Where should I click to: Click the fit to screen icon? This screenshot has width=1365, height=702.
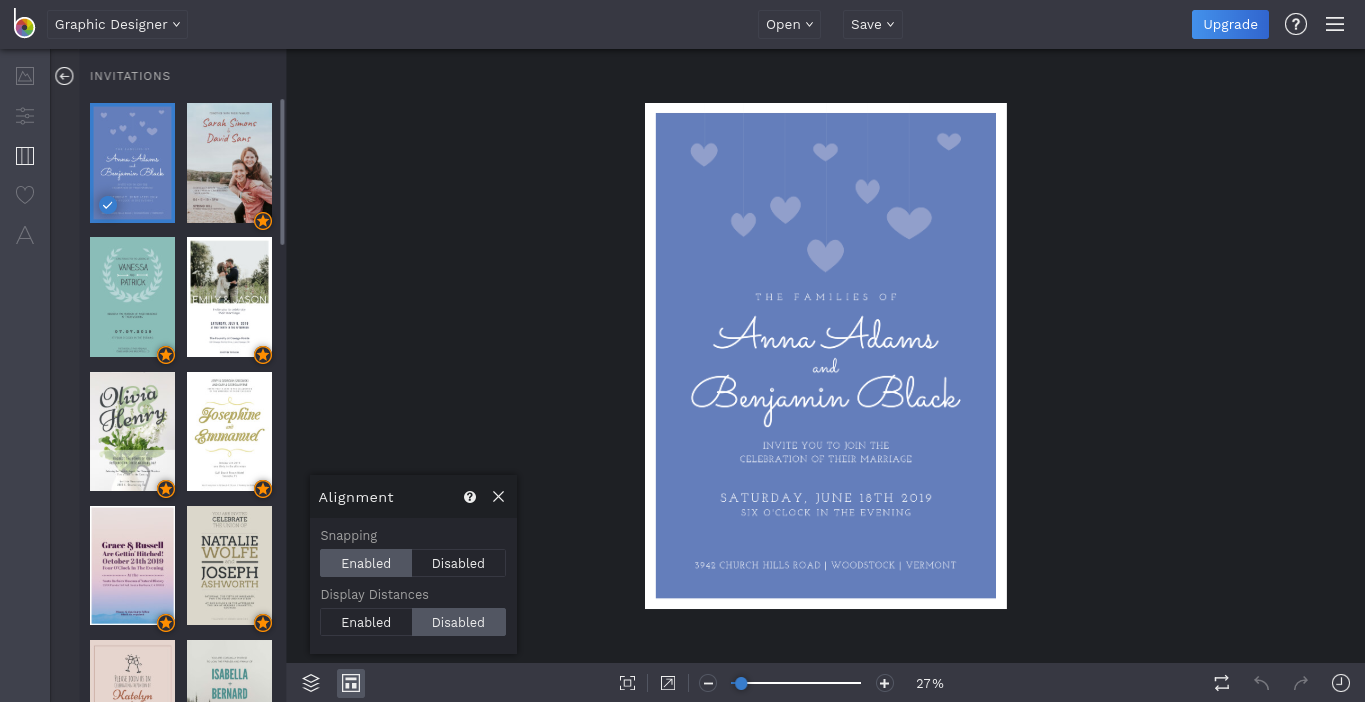[x=627, y=683]
